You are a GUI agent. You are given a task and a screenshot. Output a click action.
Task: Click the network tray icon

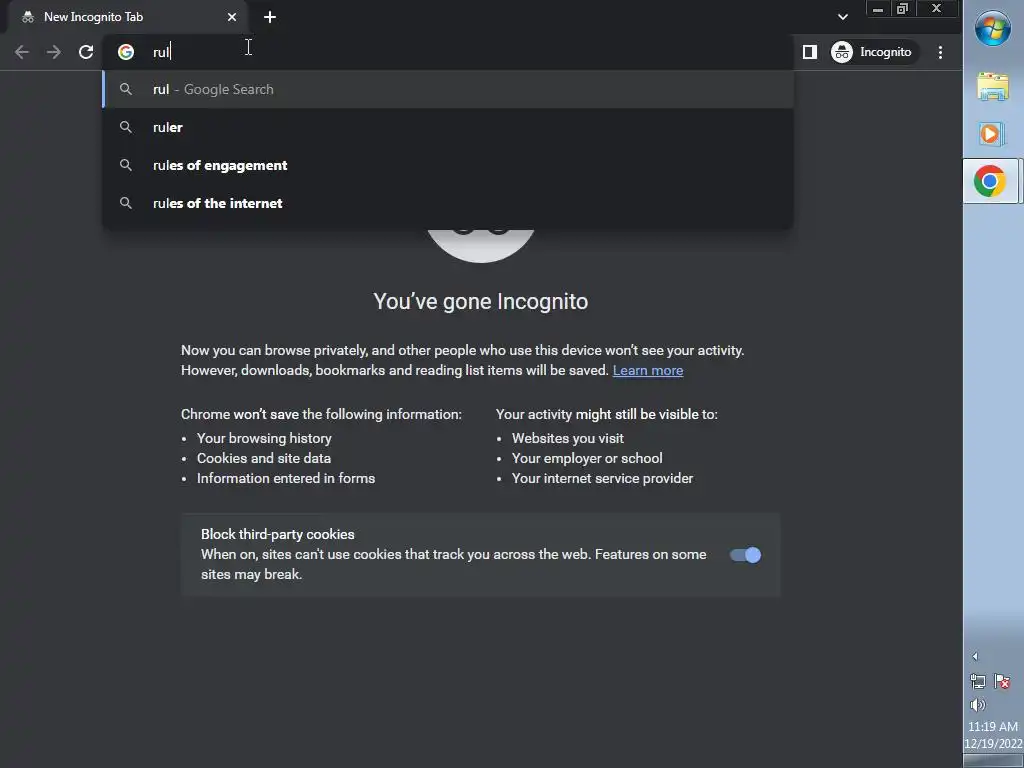[x=978, y=681]
